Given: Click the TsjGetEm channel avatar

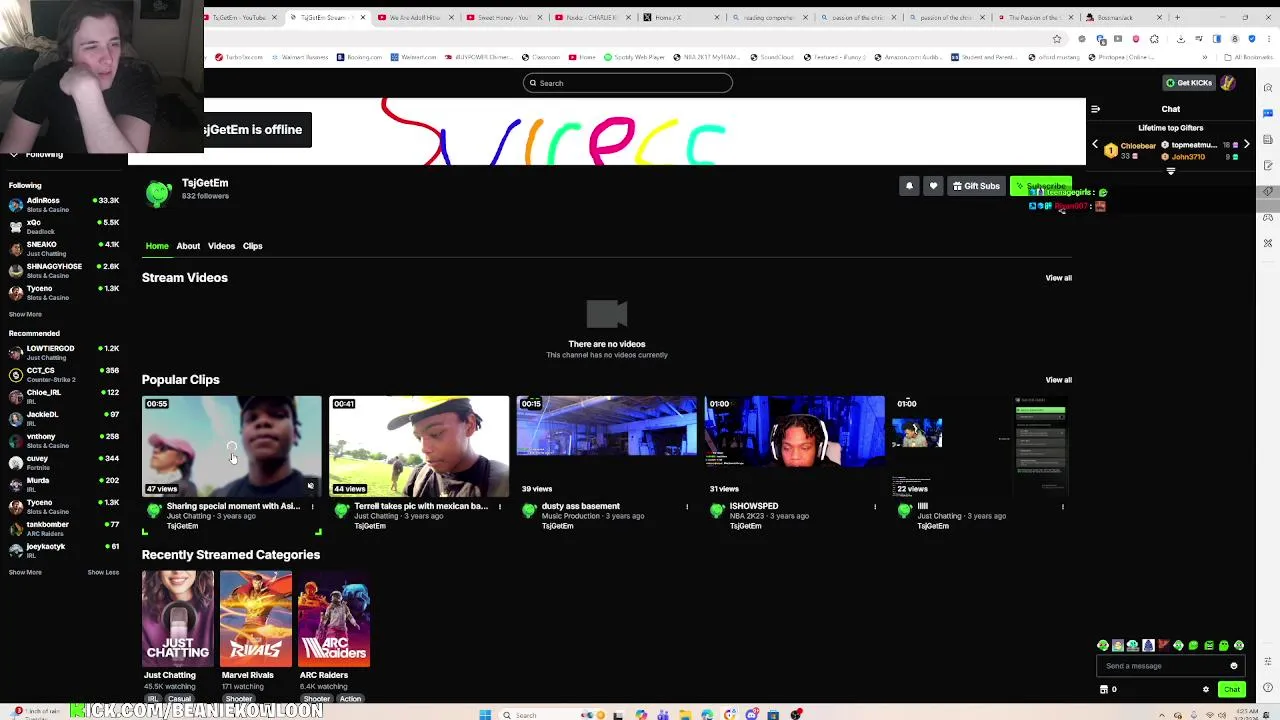Looking at the screenshot, I should [158, 193].
